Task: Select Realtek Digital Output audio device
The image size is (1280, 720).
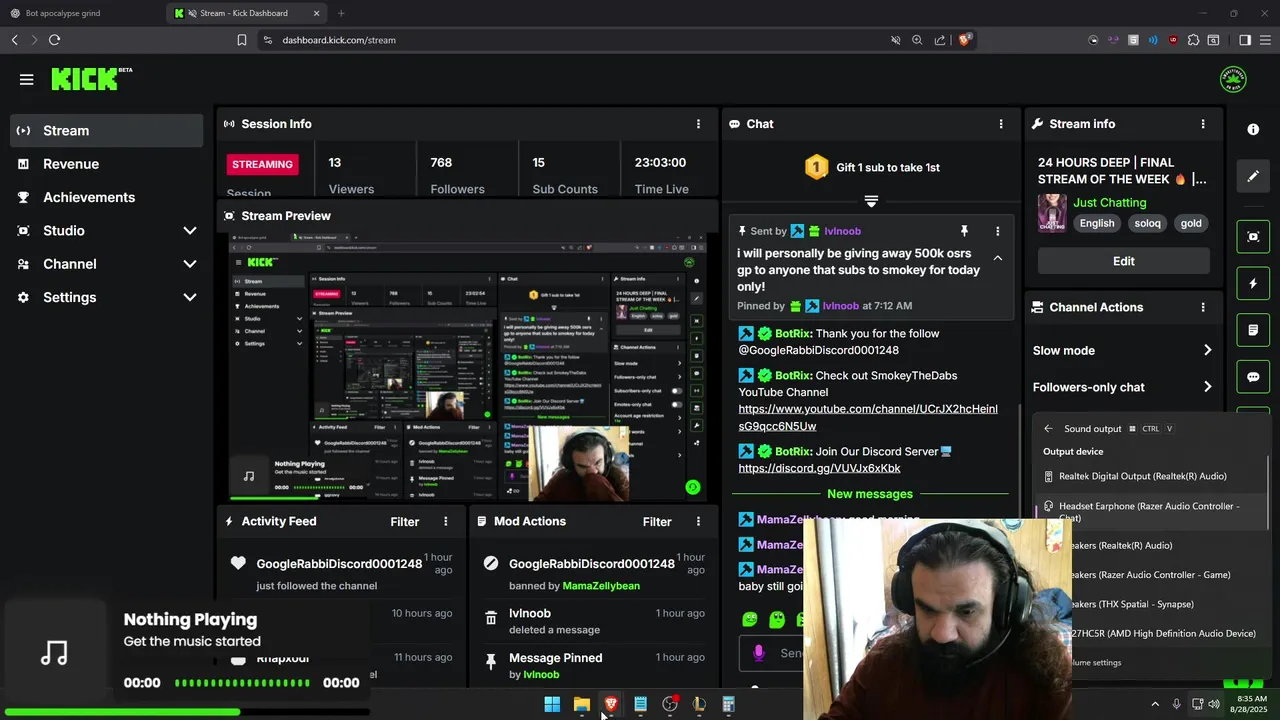Action: pos(1150,476)
